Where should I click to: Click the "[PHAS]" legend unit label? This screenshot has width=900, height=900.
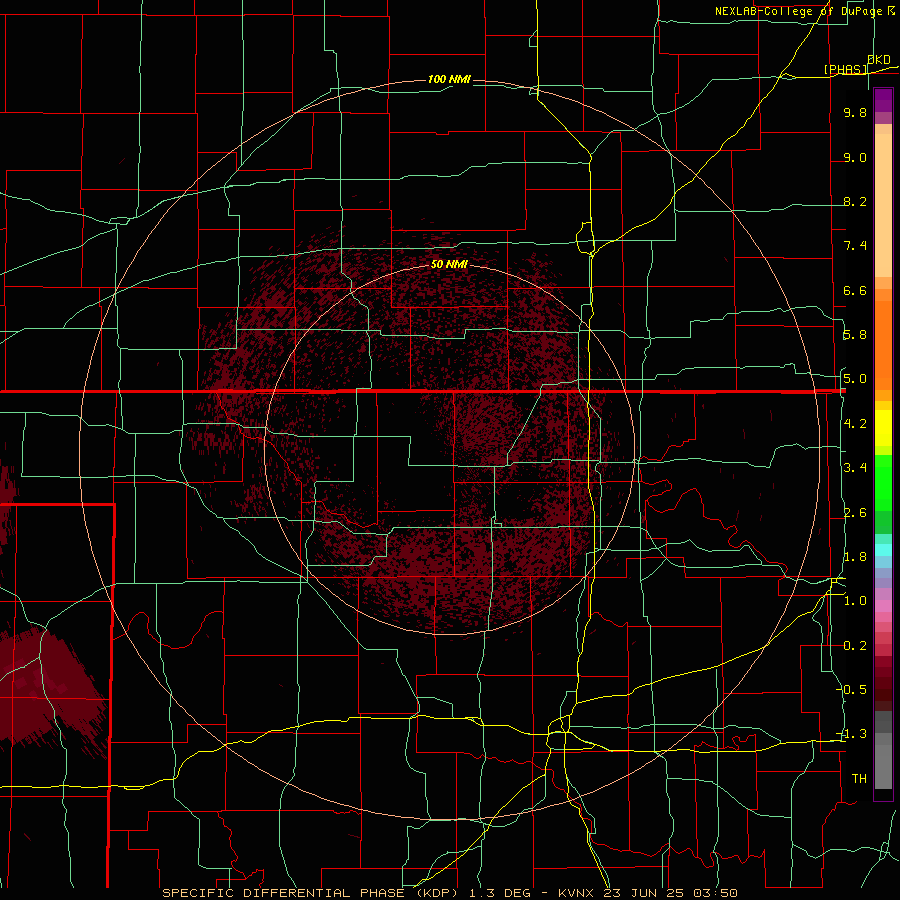click(845, 69)
